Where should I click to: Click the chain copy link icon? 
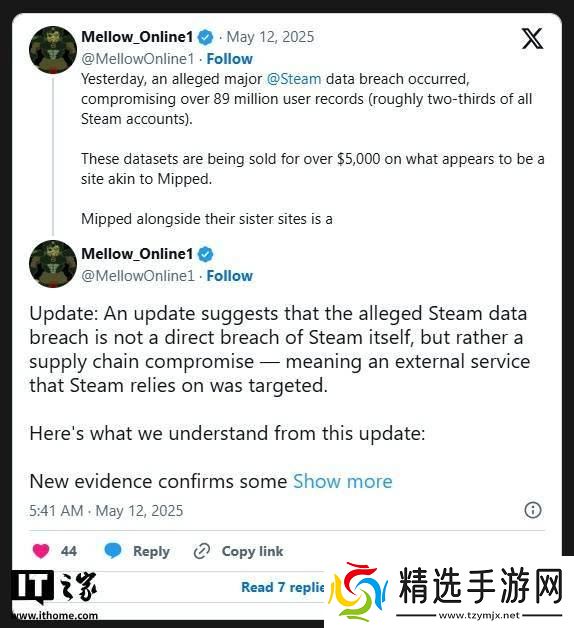point(201,551)
